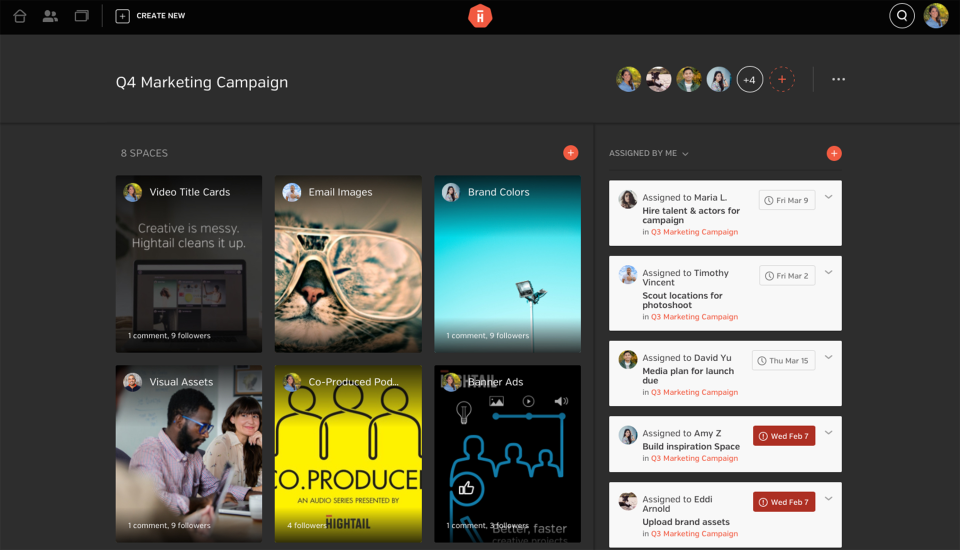The height and width of the screenshot is (550, 960).
Task: Click Timothy Vincent avatar in task card
Action: click(628, 274)
